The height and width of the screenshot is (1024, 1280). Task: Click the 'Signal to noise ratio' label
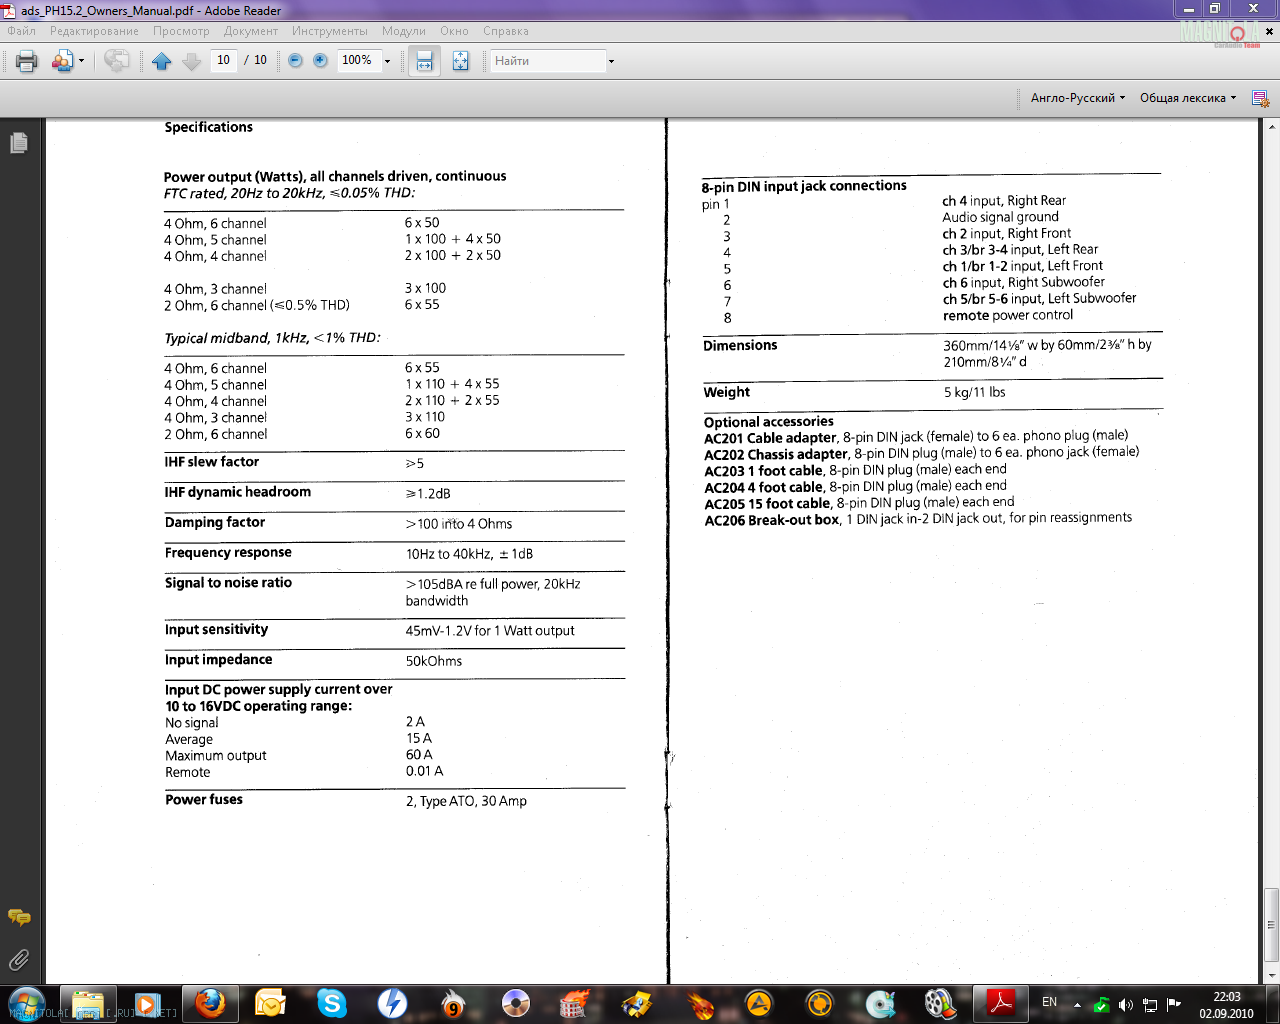[228, 582]
